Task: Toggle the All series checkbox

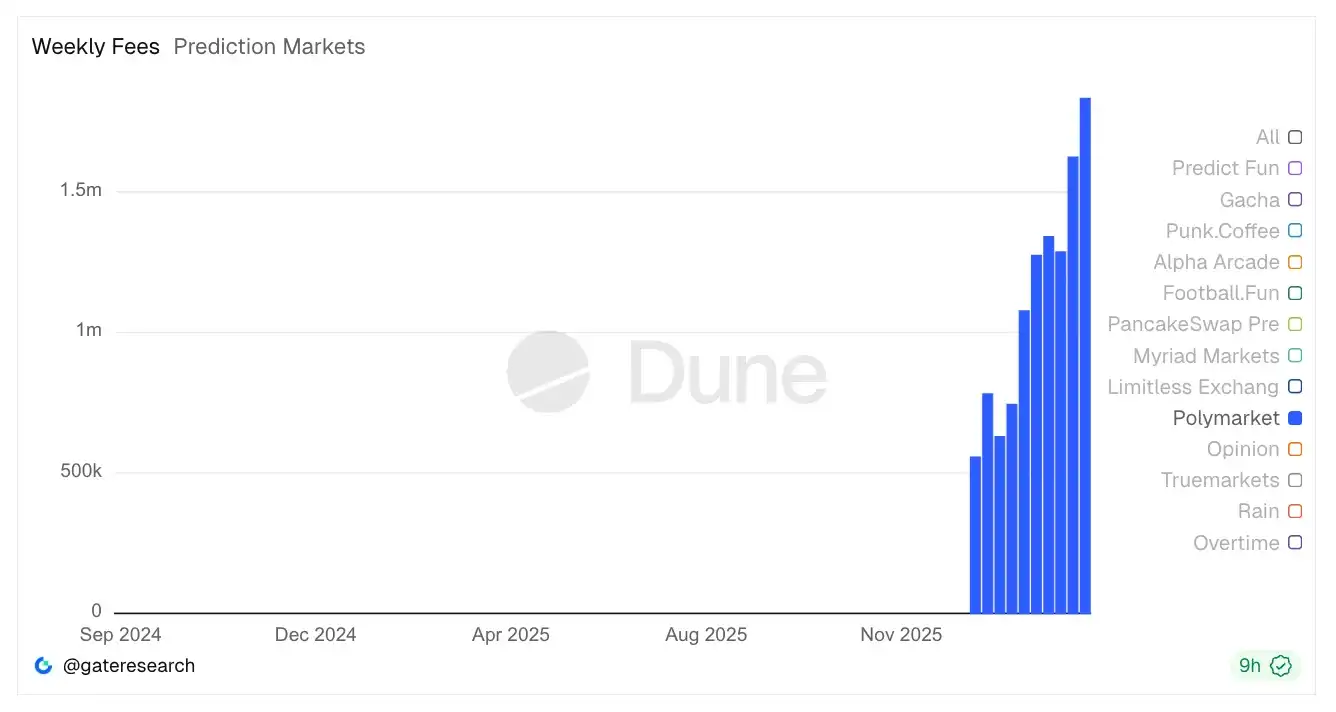Action: pos(1295,138)
